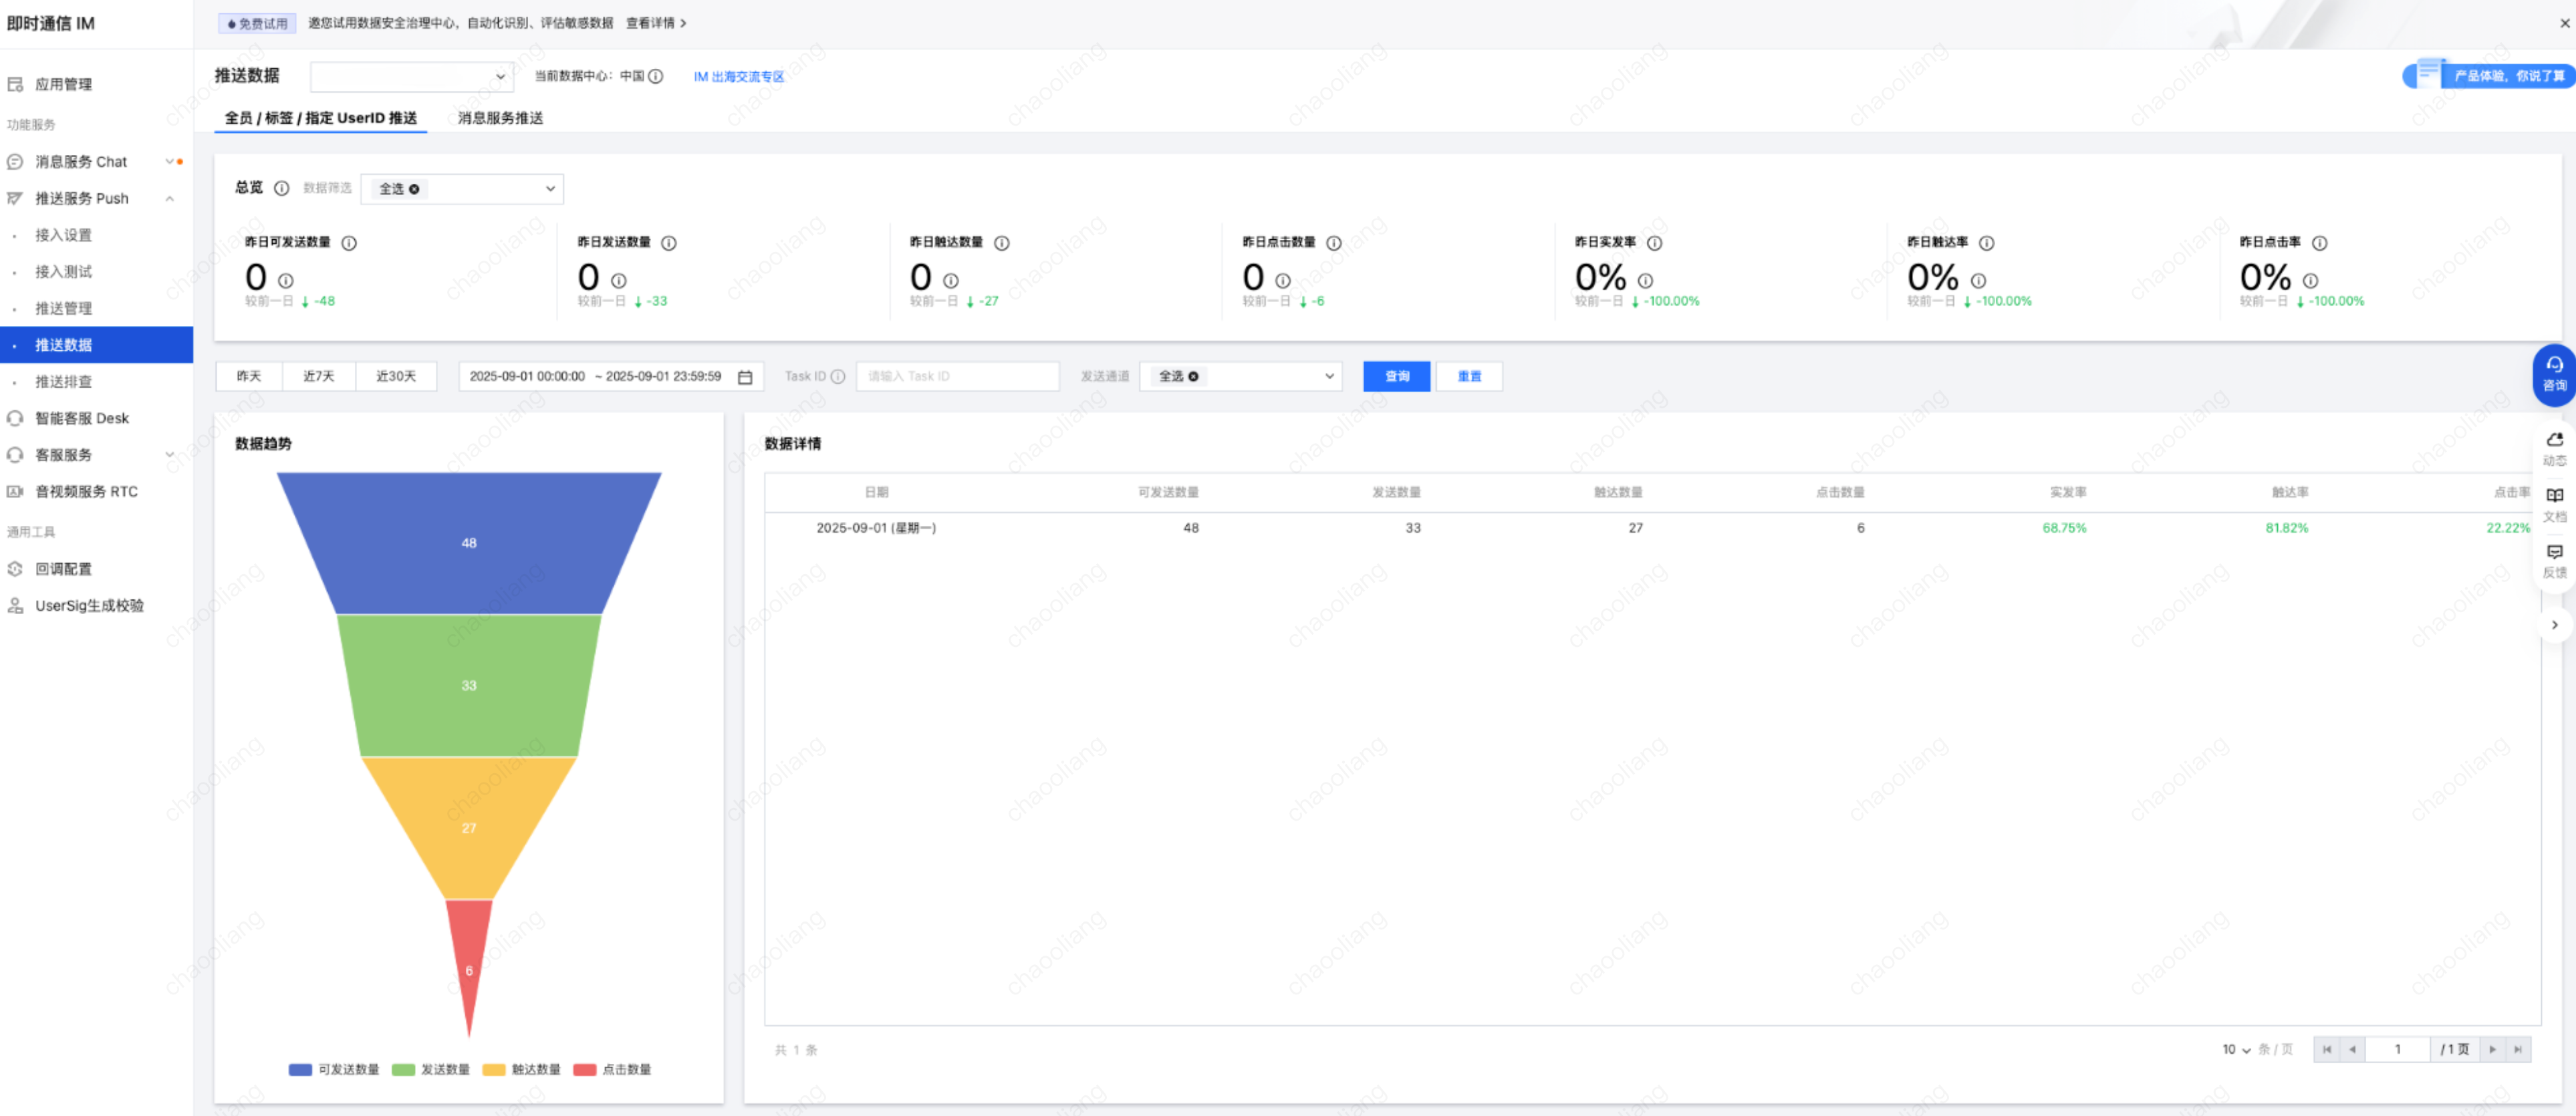Open 推送管理 in the sidebar
The width and height of the screenshot is (2576, 1116).
point(63,308)
